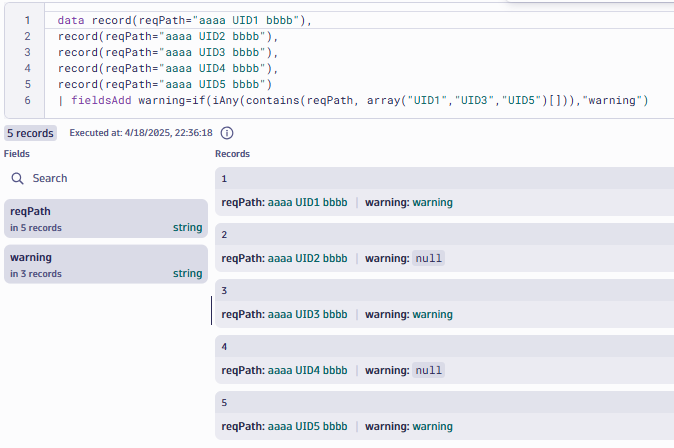Select the warning field in Fields list

104,265
